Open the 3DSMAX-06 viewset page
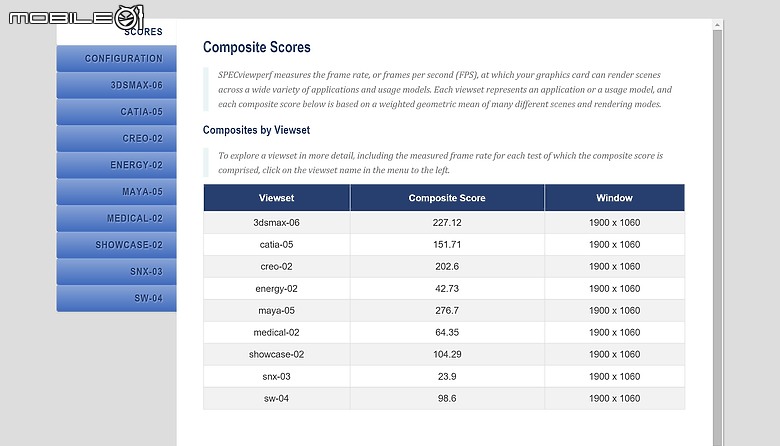Image resolution: width=780 pixels, height=446 pixels. click(x=116, y=85)
